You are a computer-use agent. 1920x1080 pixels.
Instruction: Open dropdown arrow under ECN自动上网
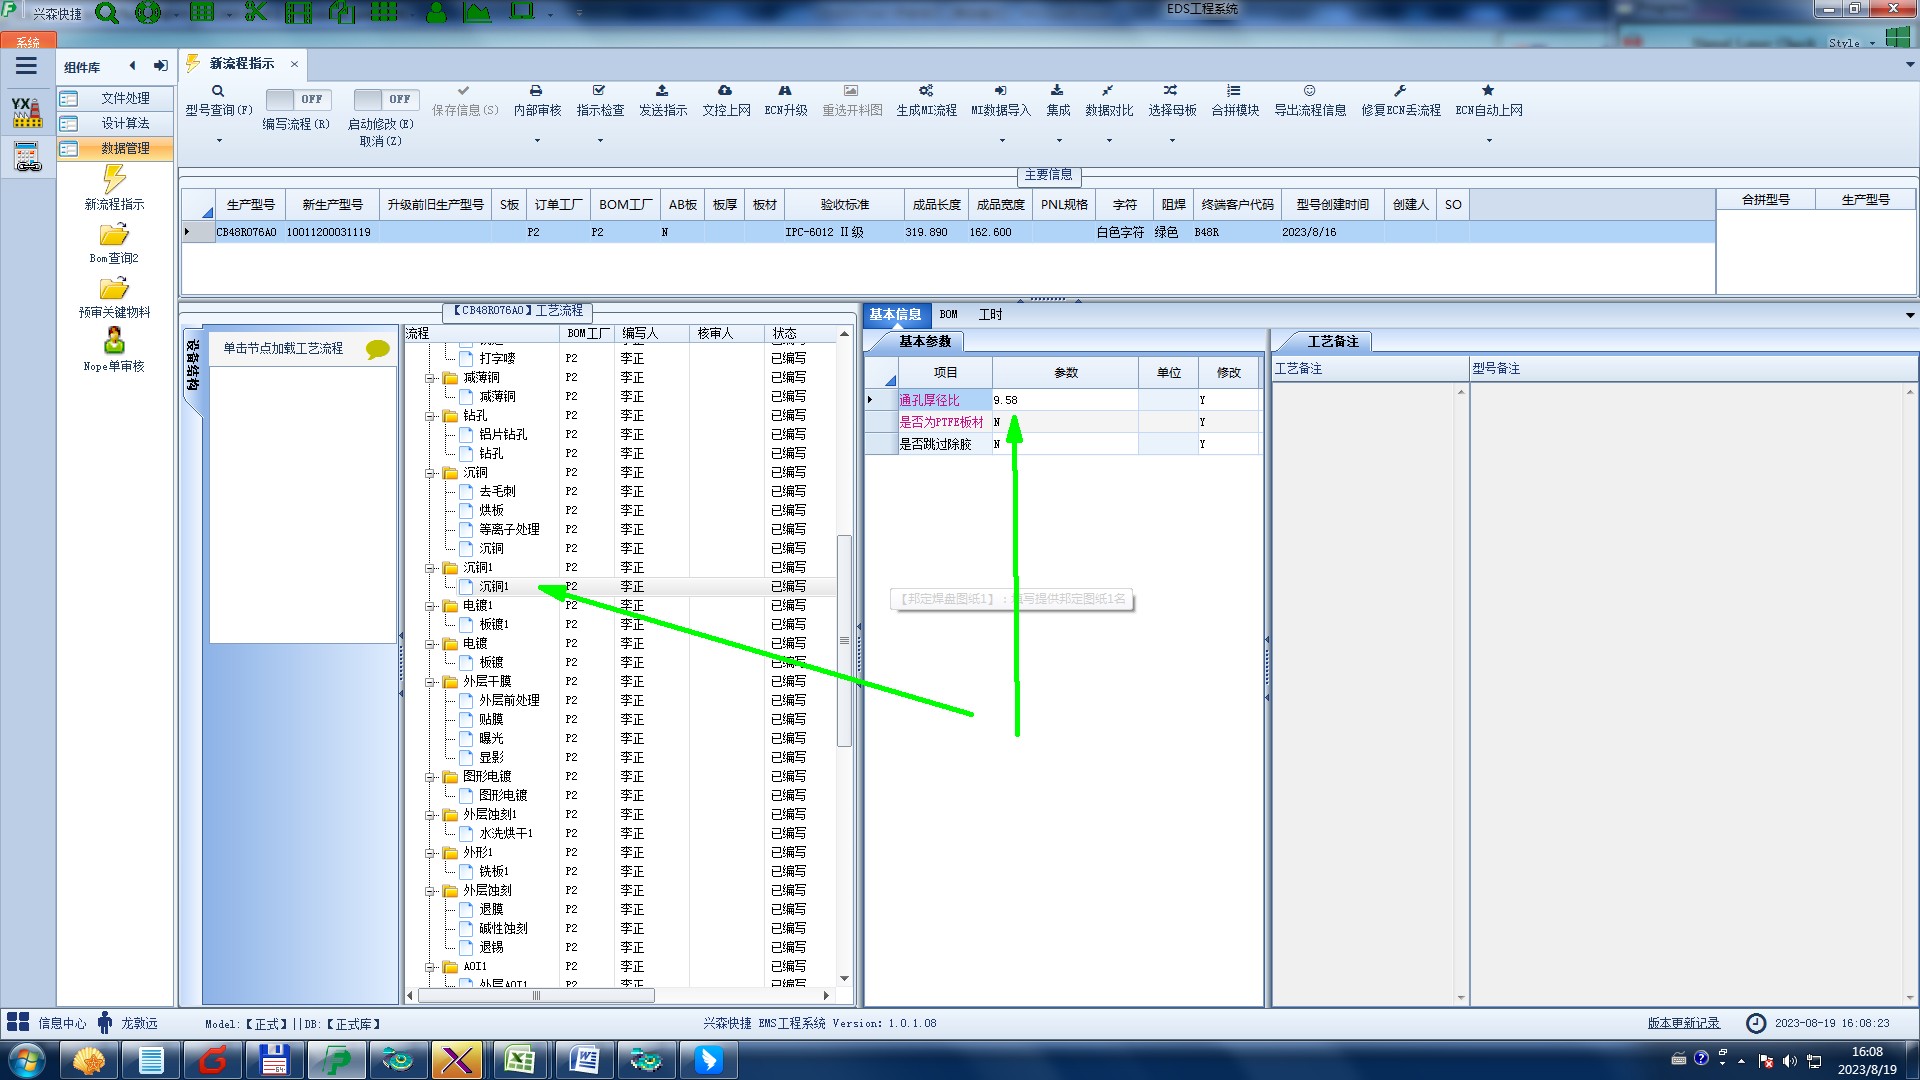pyautogui.click(x=1489, y=140)
